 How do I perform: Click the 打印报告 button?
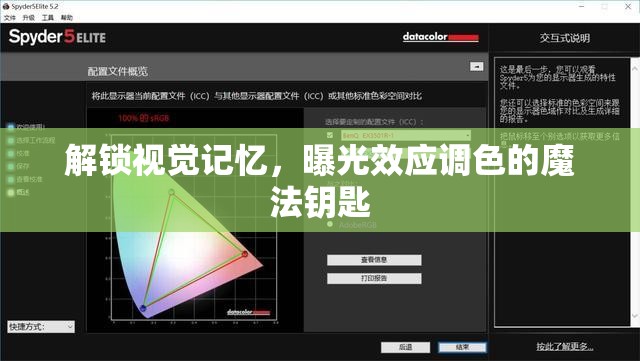coord(374,279)
